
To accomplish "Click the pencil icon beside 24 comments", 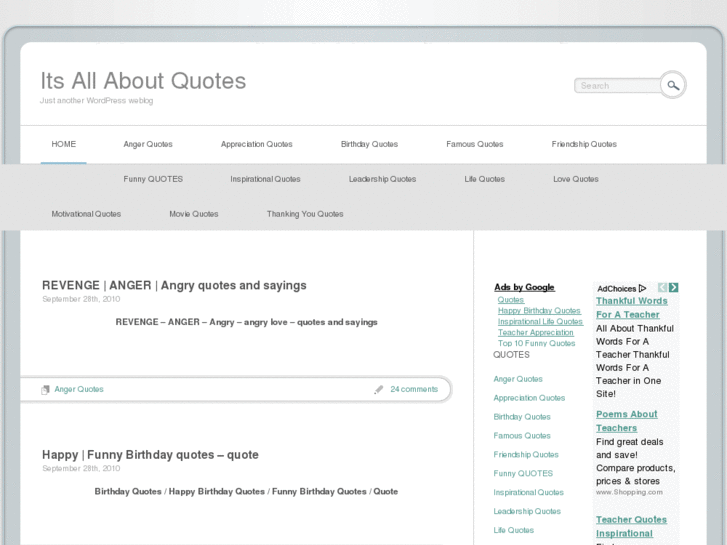I will tap(379, 390).
